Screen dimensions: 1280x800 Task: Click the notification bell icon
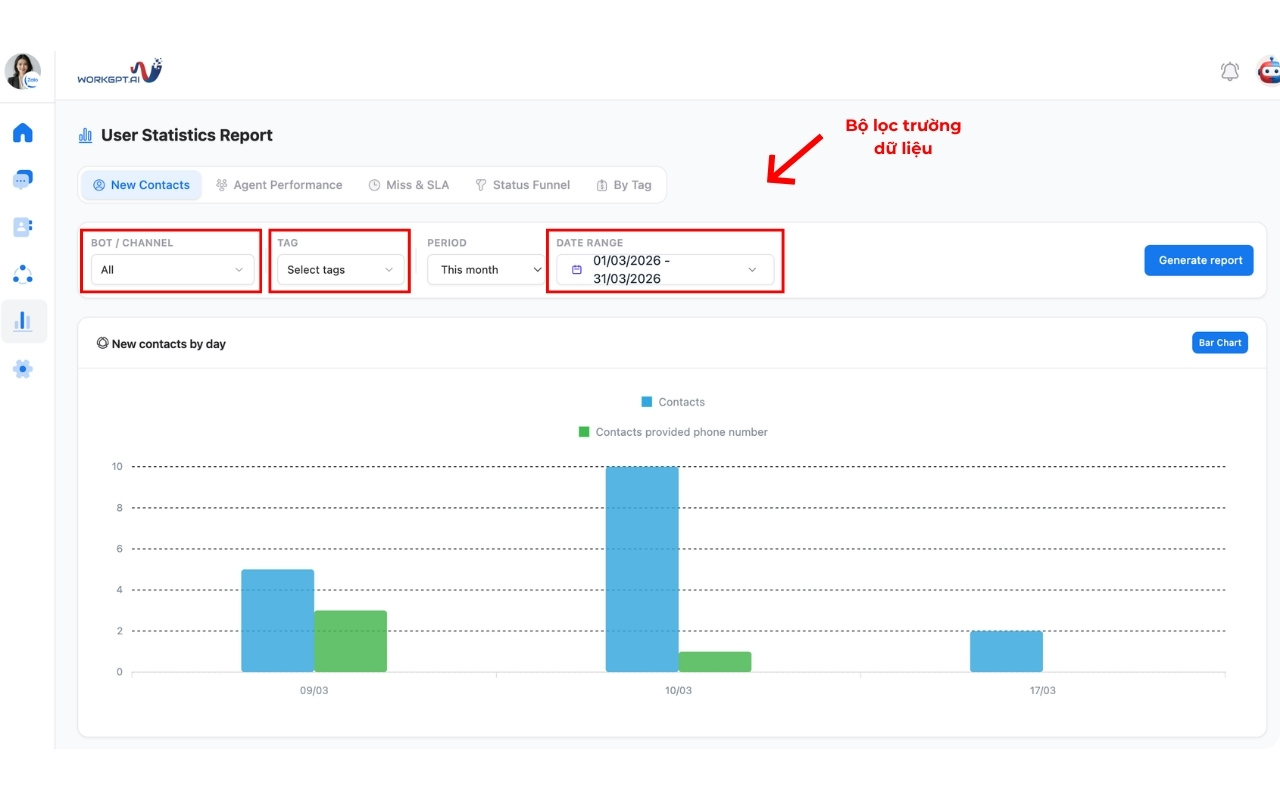tap(1230, 72)
